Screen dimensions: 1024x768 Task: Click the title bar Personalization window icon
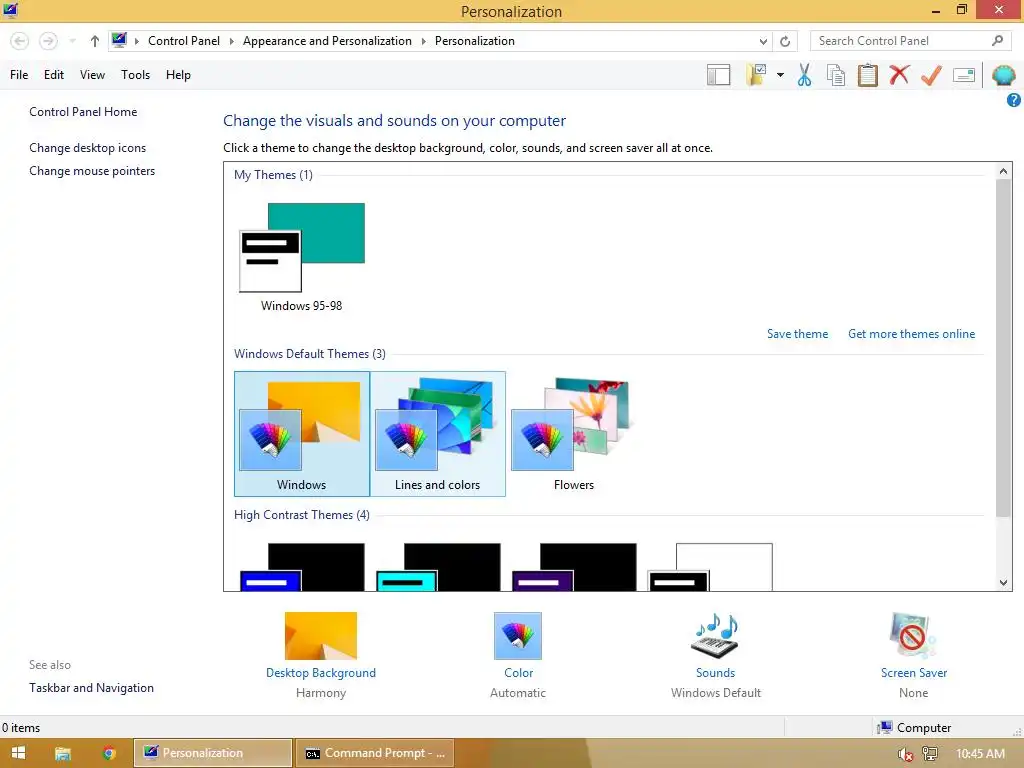point(10,10)
